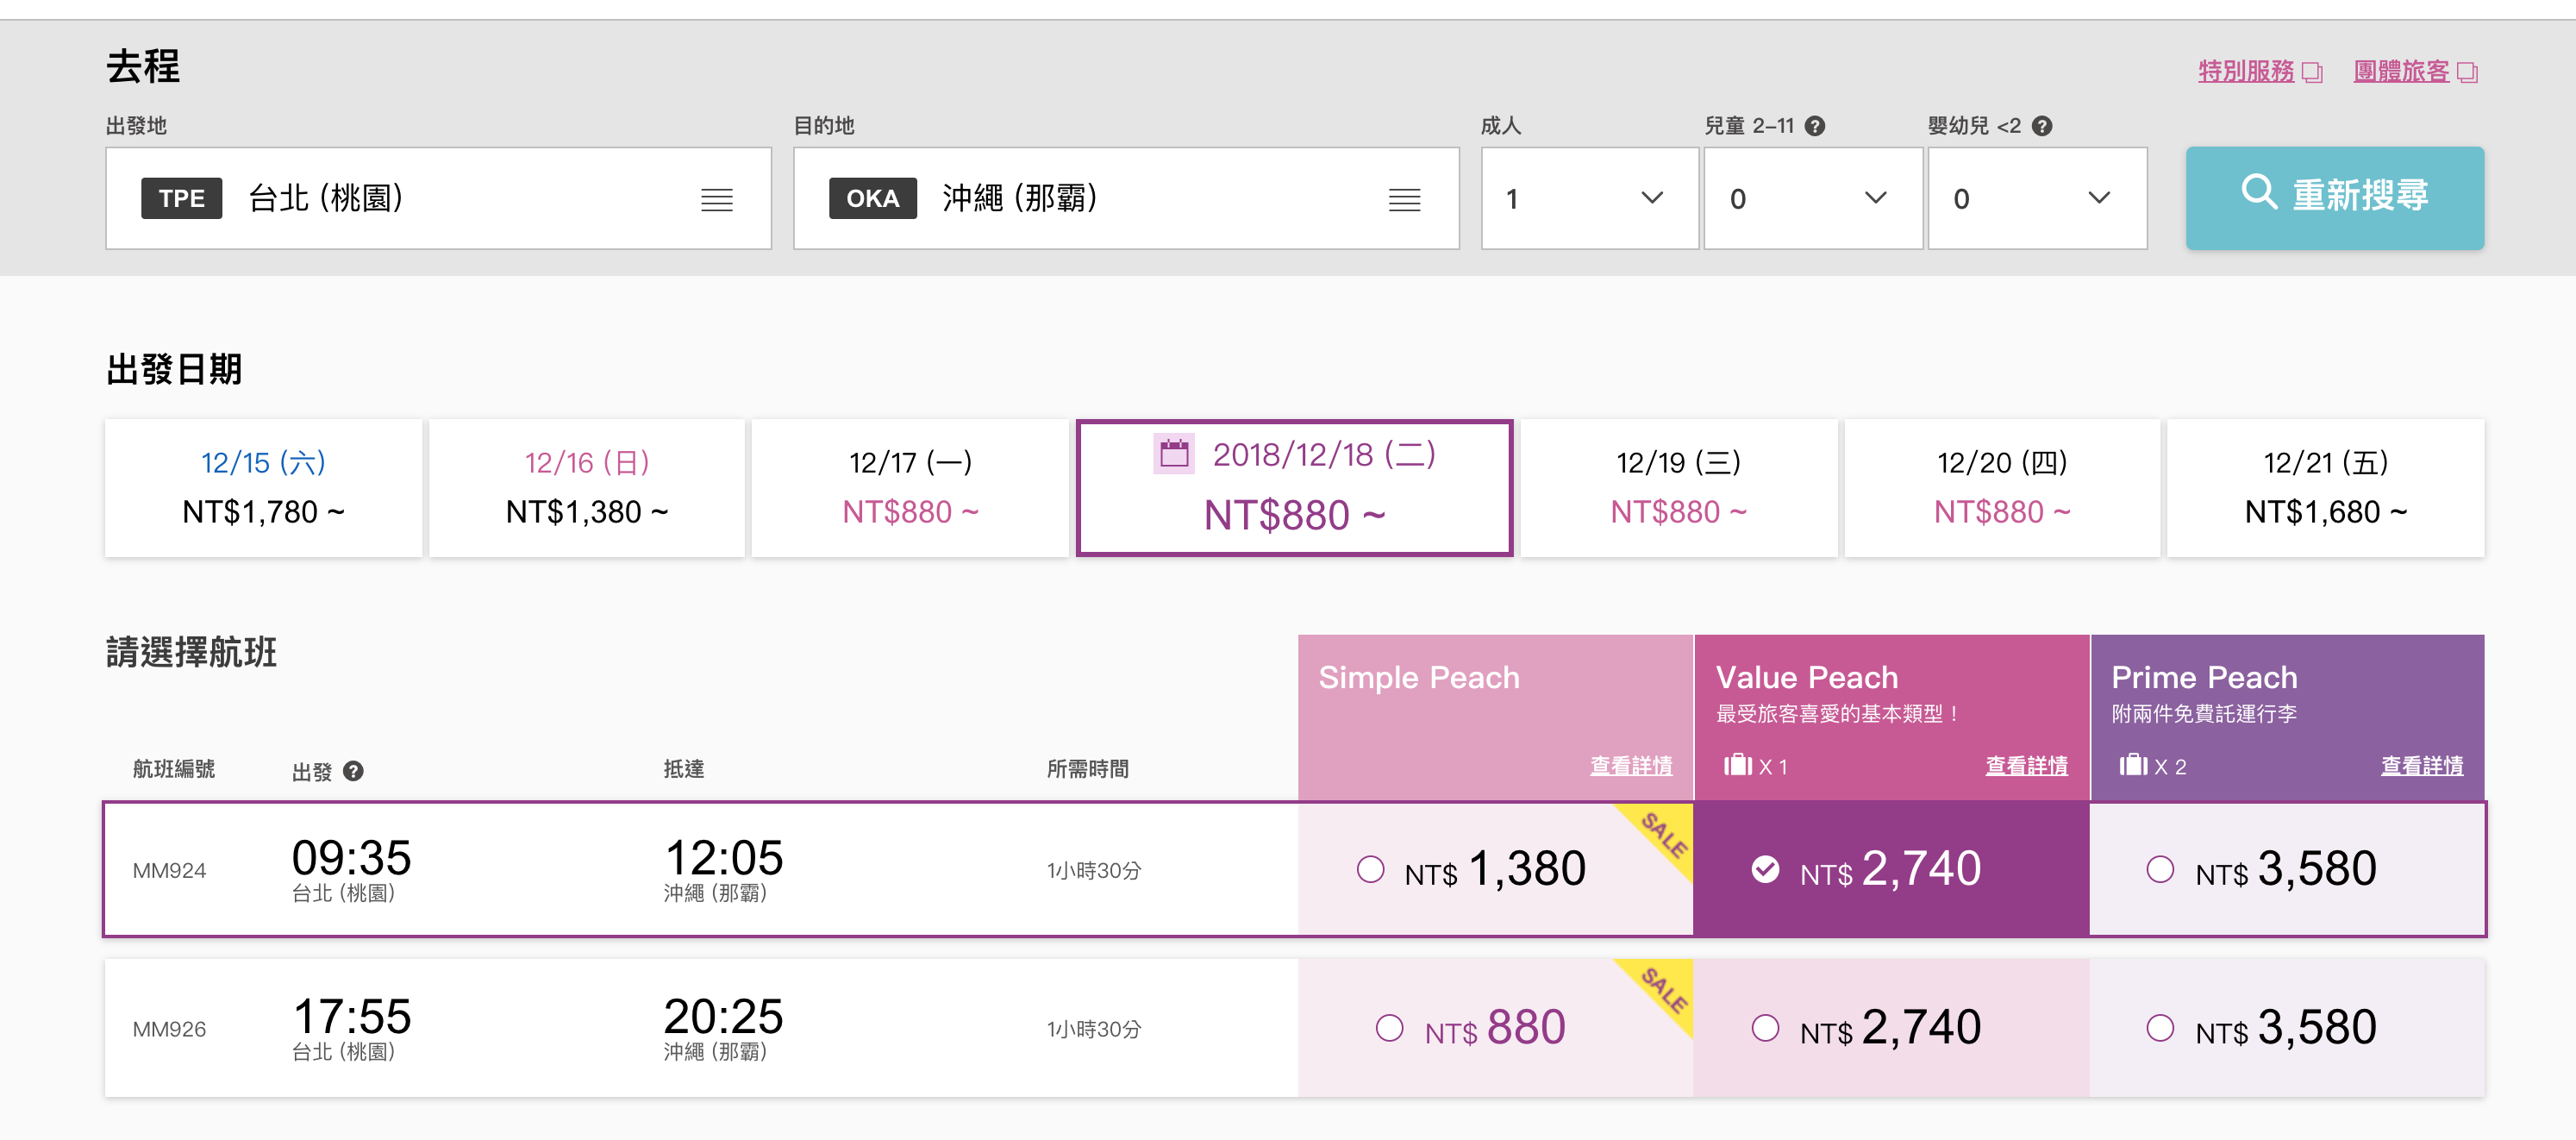Viewport: 2576px width, 1140px height.
Task: Open the calendar icon on 2018/12/18
Action: tap(1174, 454)
